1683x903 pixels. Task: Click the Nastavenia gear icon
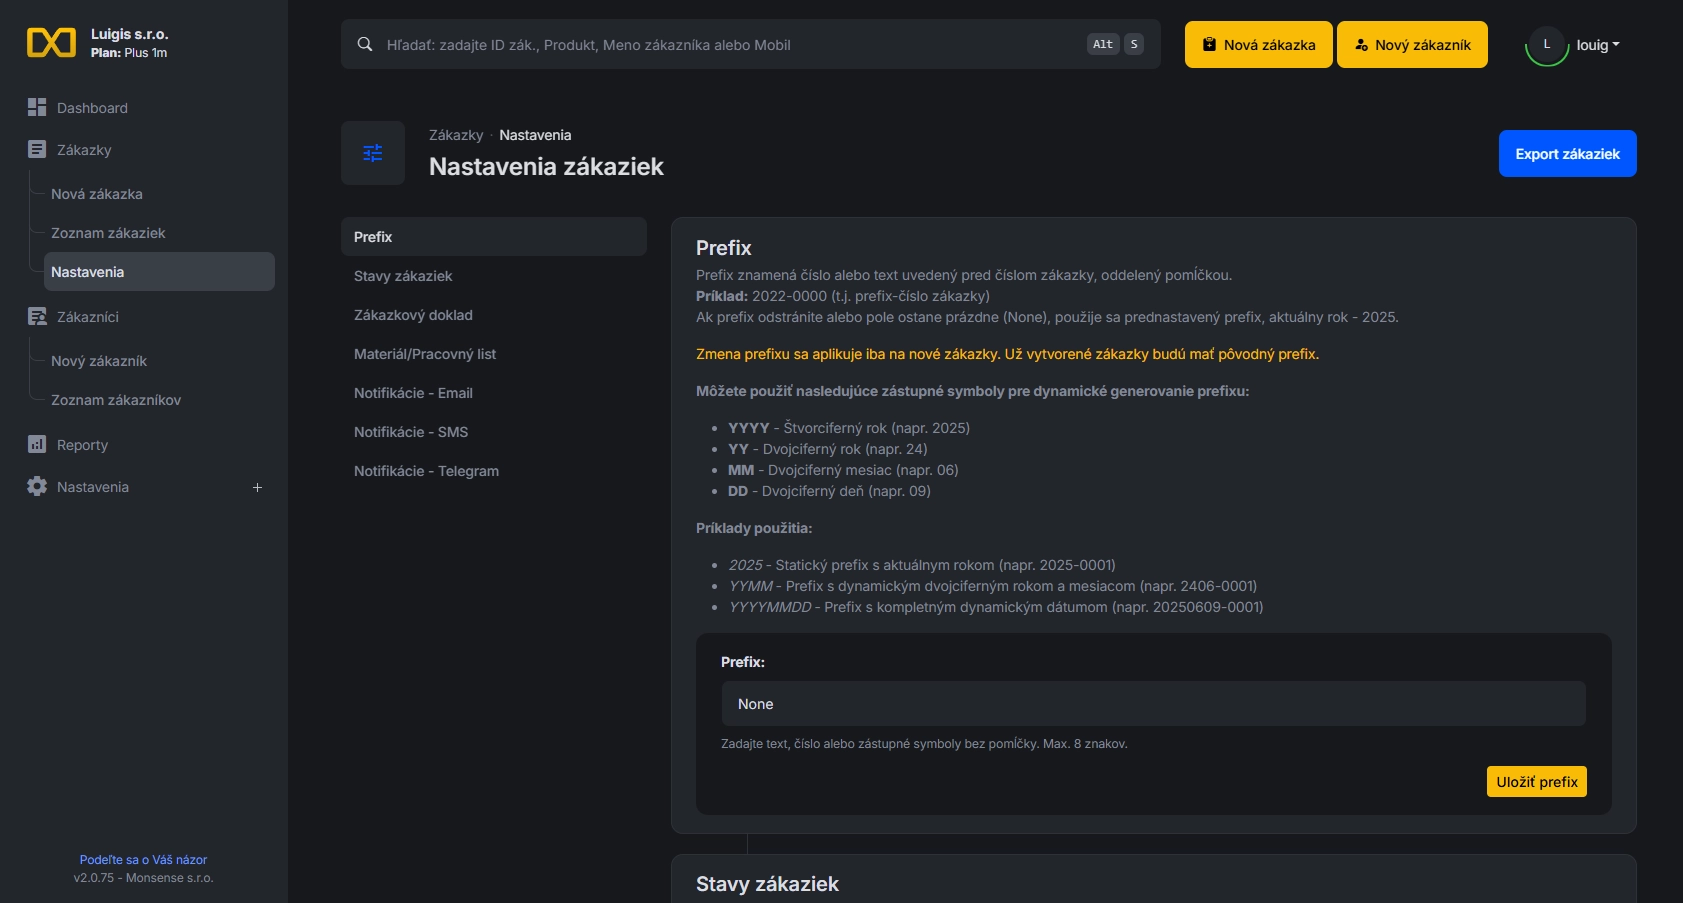37,487
